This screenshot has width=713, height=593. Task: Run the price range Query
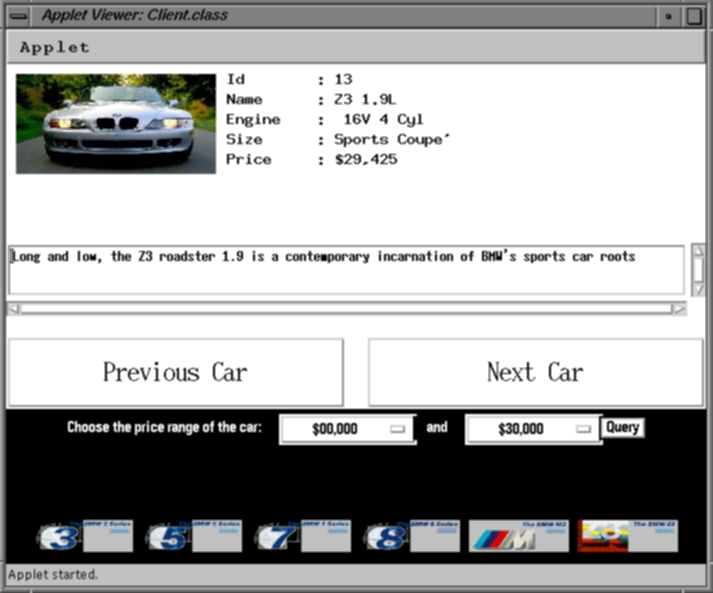coord(623,428)
